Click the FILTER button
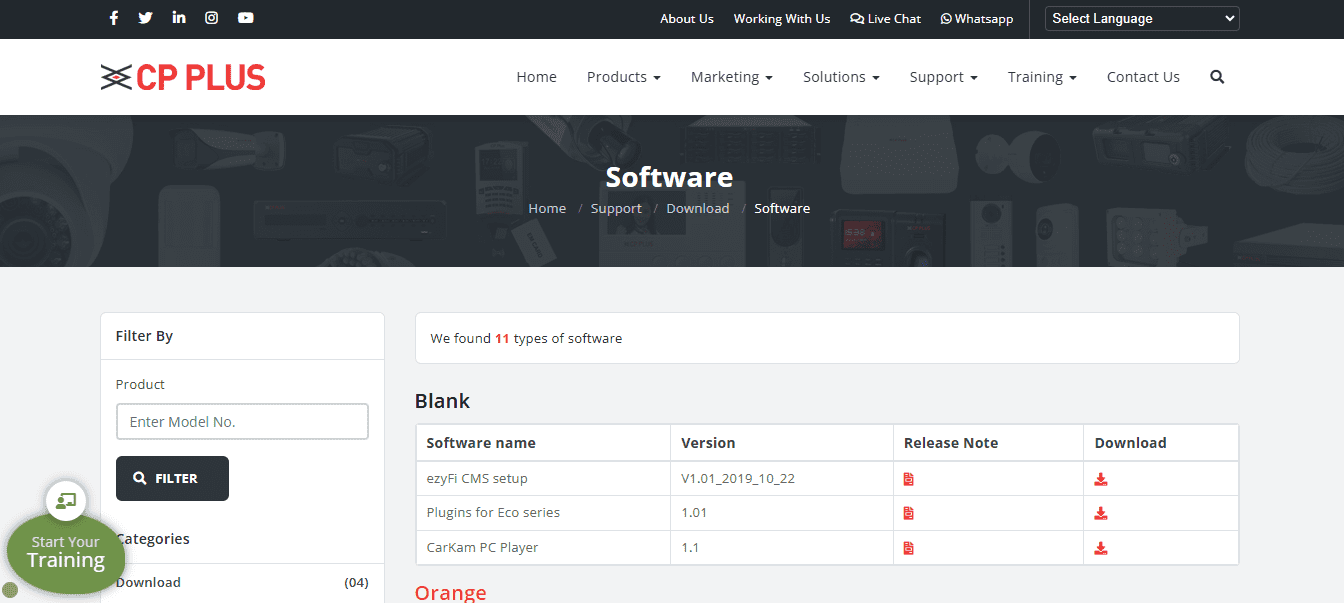 click(172, 478)
